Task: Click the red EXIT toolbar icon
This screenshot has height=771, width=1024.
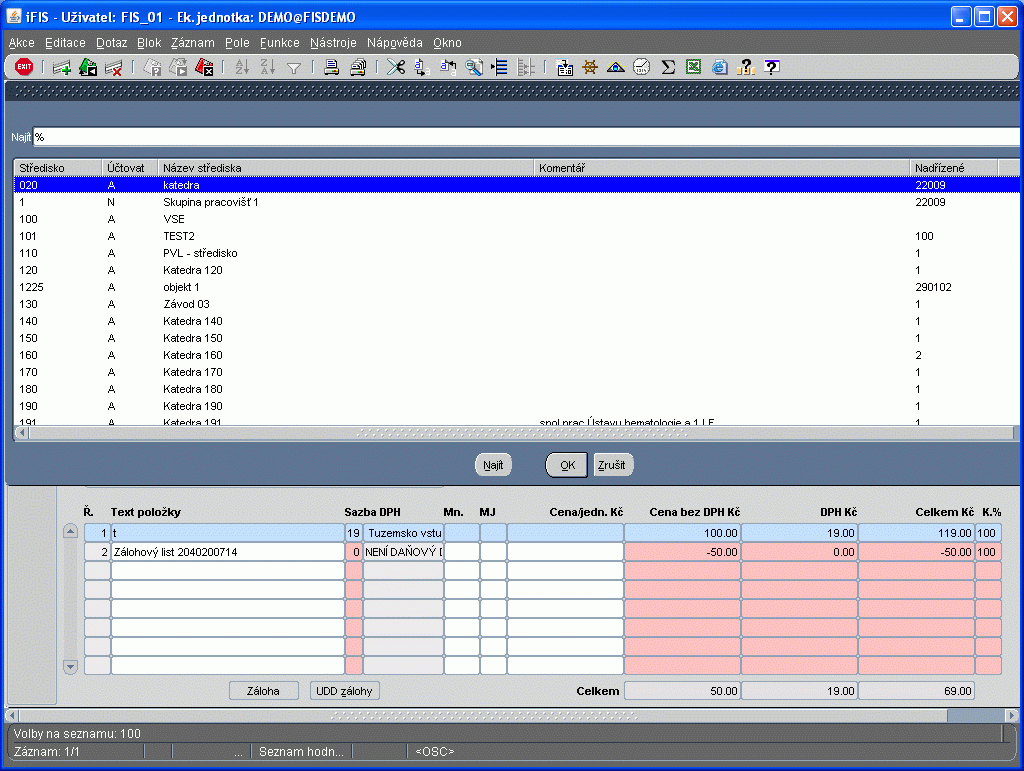Action: pos(24,67)
